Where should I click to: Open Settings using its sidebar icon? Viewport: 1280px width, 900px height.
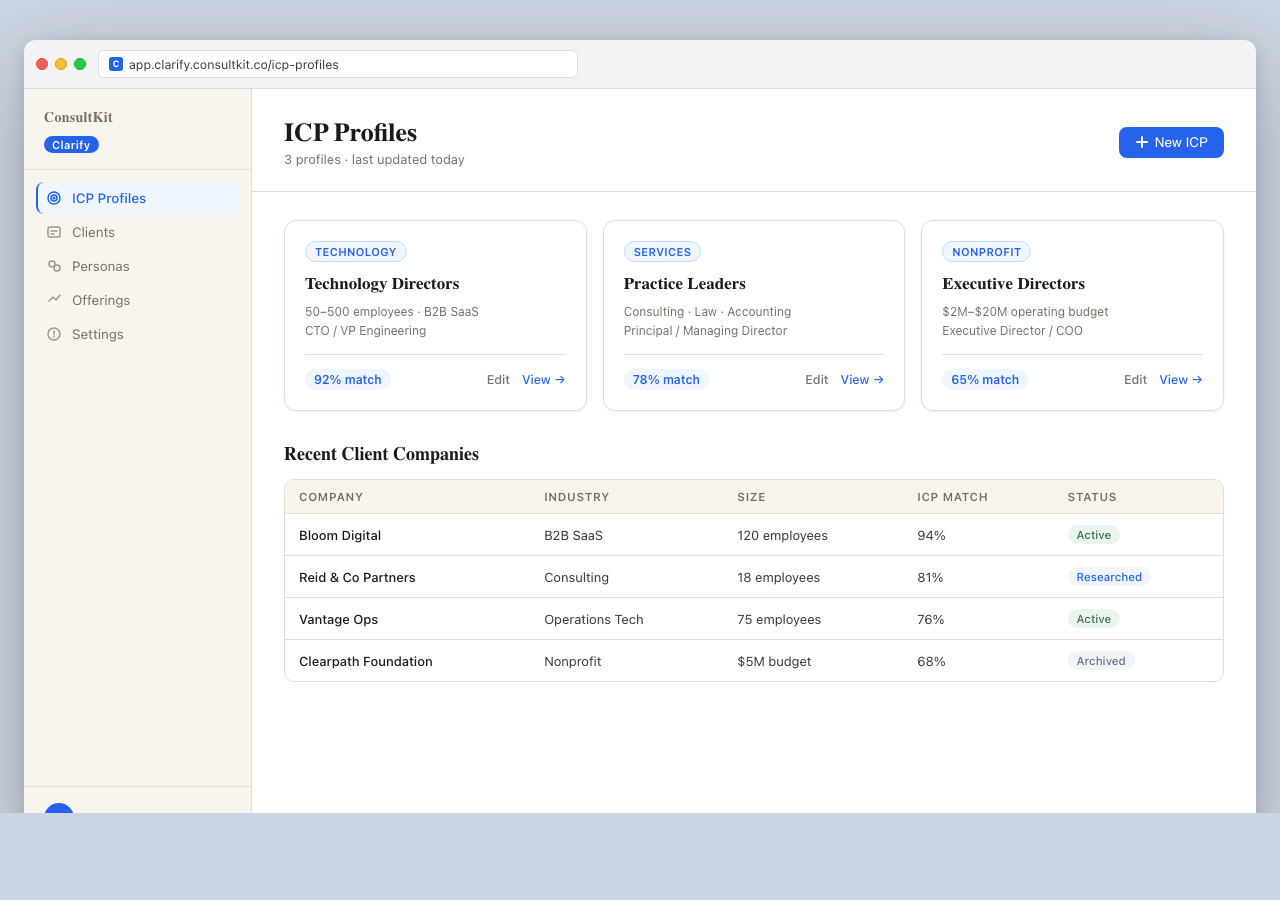(53, 334)
